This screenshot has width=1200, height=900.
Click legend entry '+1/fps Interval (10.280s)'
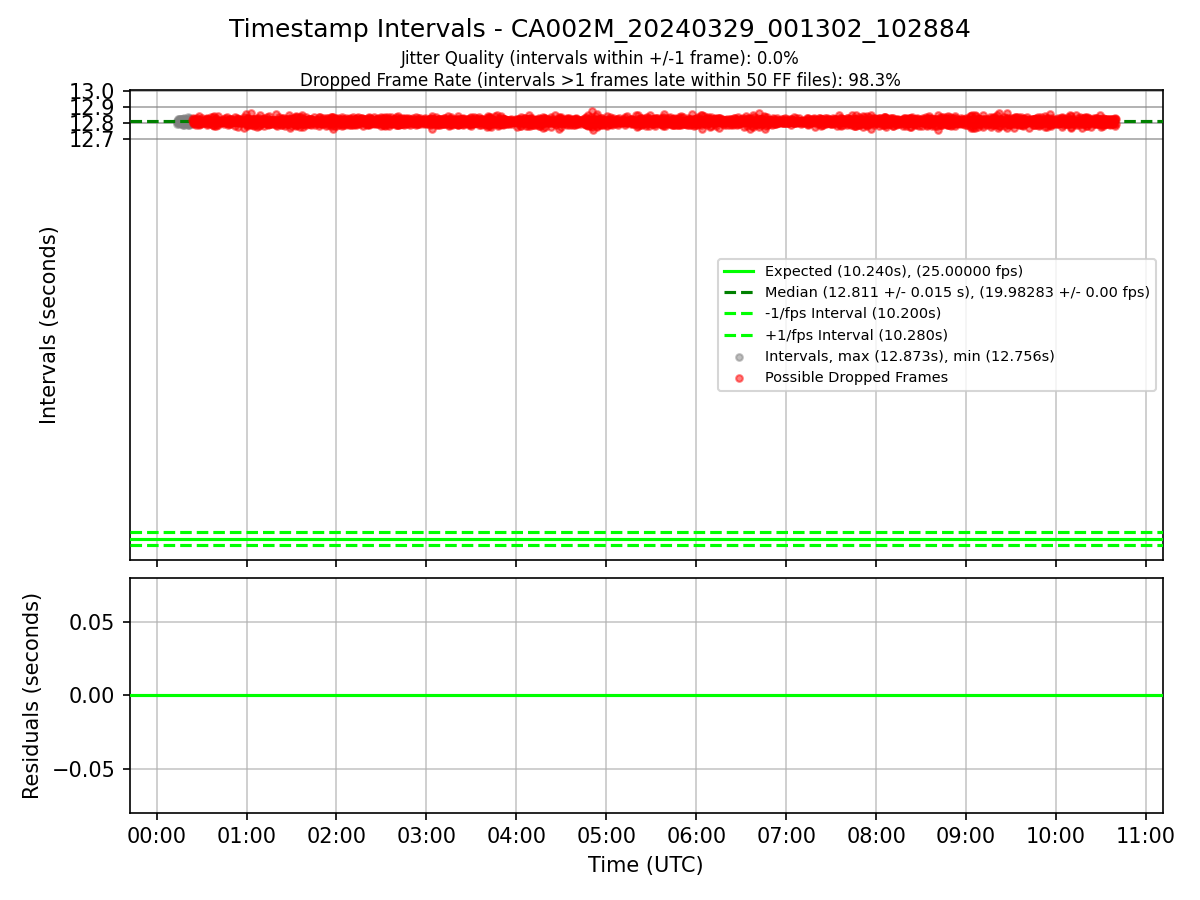pyautogui.click(x=856, y=335)
